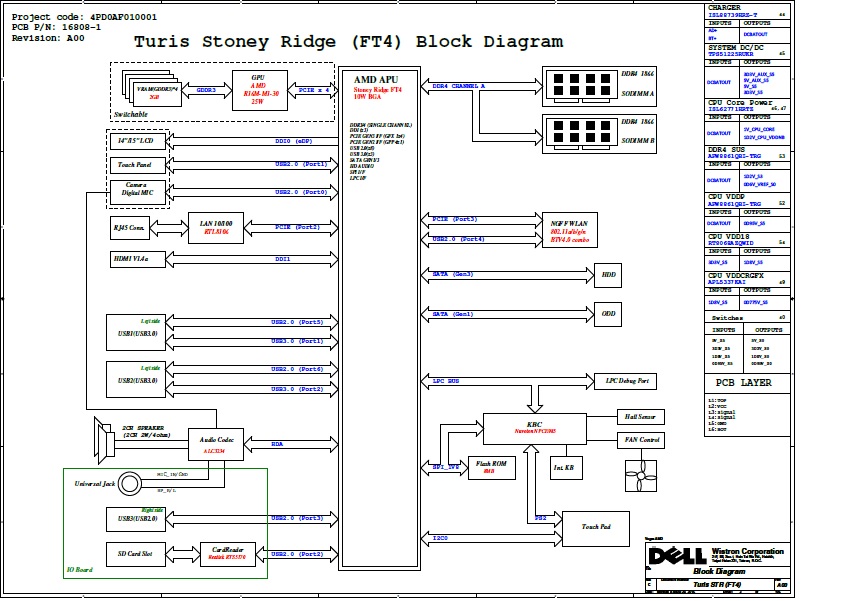Click the Project code 4PD0AF010001 text

tap(85, 17)
